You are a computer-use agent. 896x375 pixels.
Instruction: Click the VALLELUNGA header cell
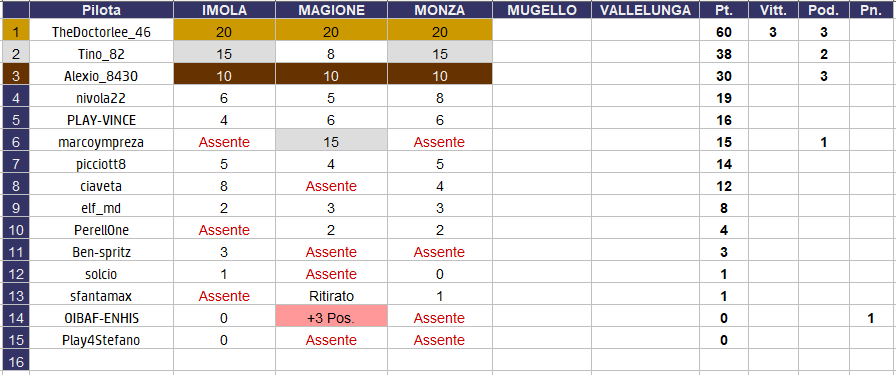645,10
